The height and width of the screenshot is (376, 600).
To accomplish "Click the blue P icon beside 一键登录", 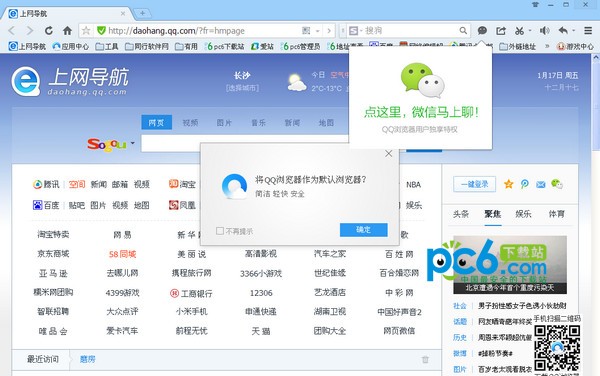I will coord(525,184).
